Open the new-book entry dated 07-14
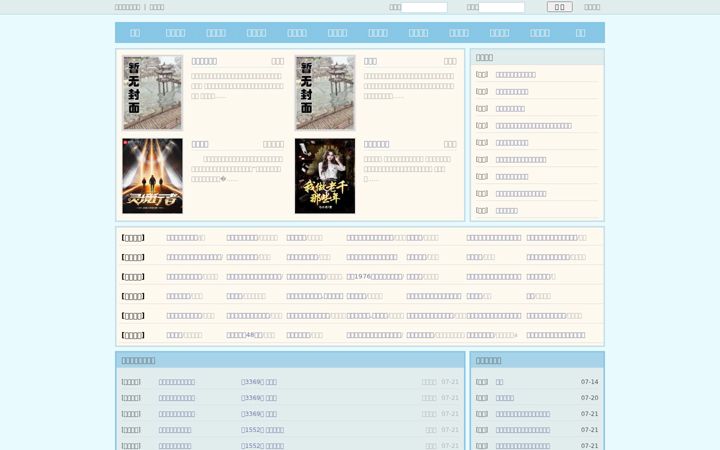The image size is (720, 450). [500, 382]
